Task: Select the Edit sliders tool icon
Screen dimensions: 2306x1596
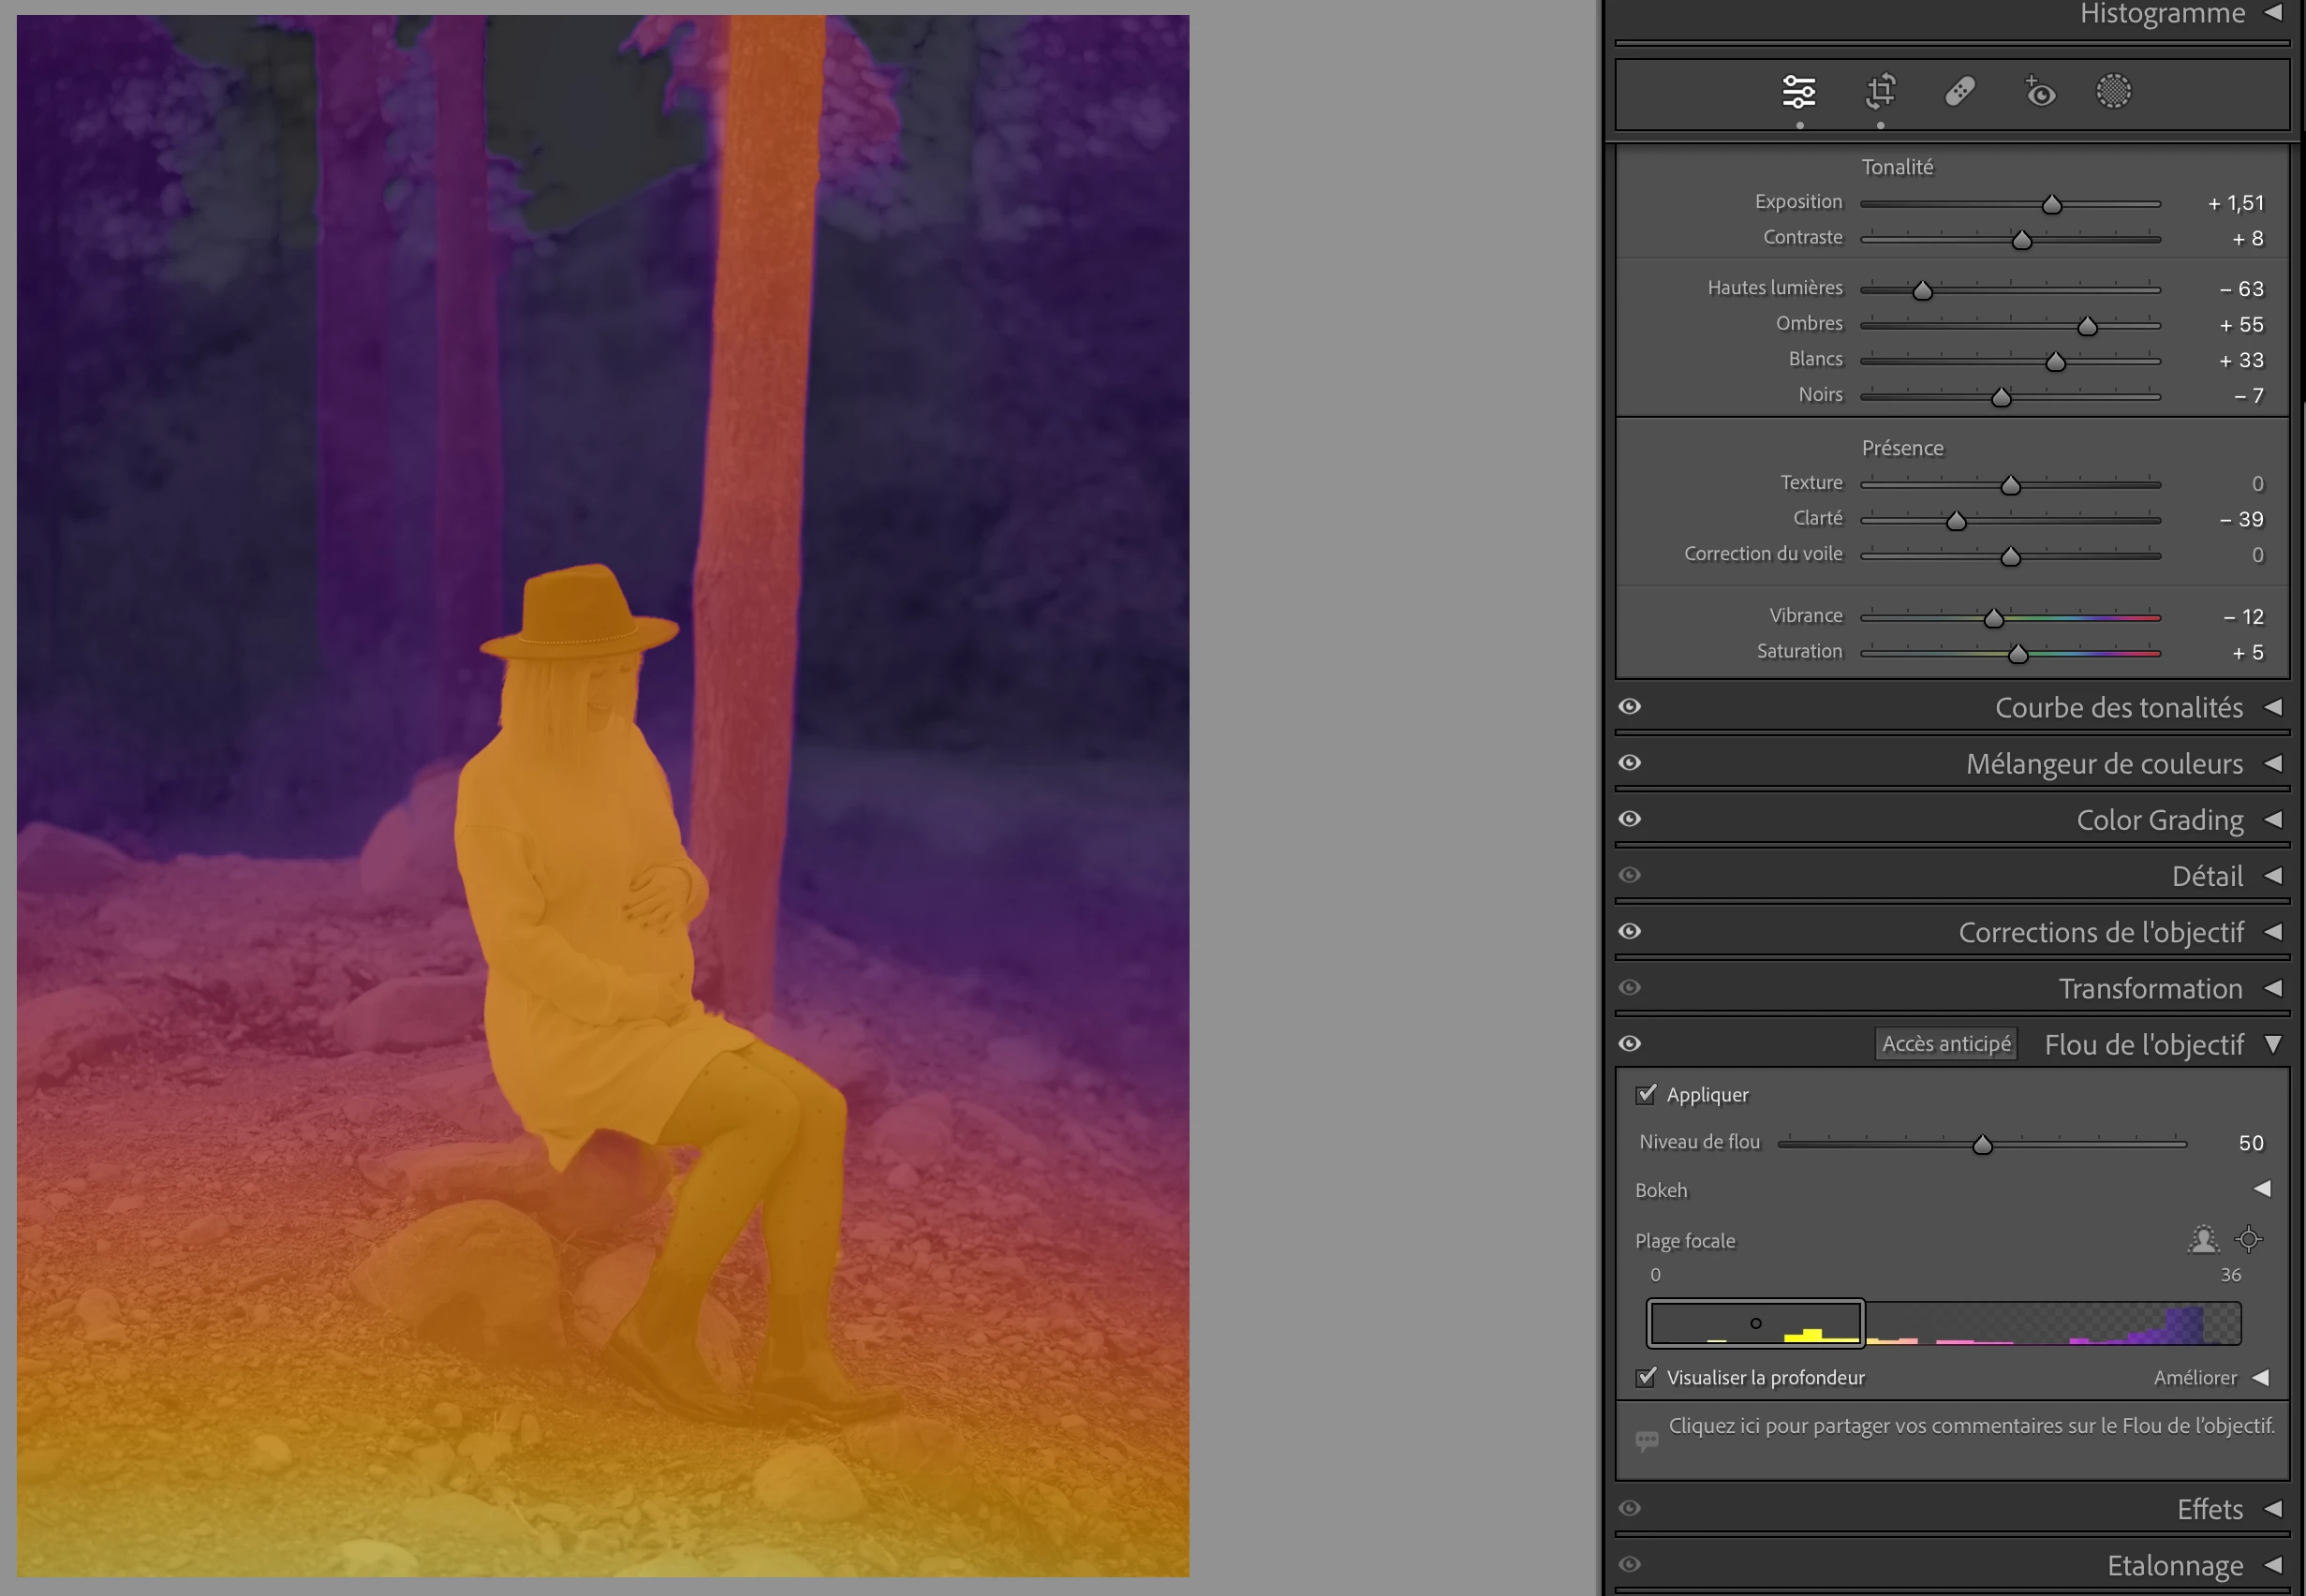Action: point(1798,92)
